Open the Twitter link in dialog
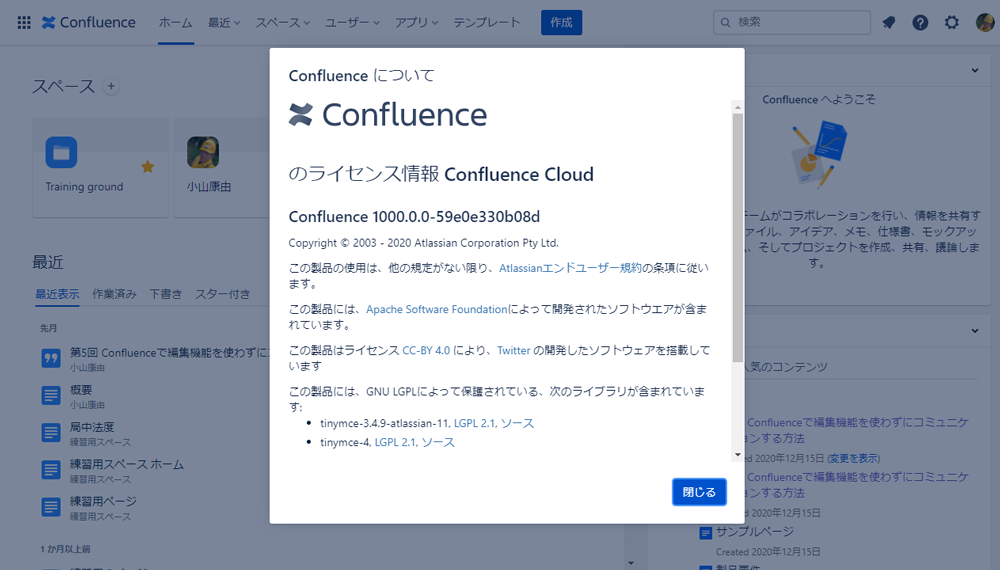Viewport: 1000px width, 570px height. (513, 350)
